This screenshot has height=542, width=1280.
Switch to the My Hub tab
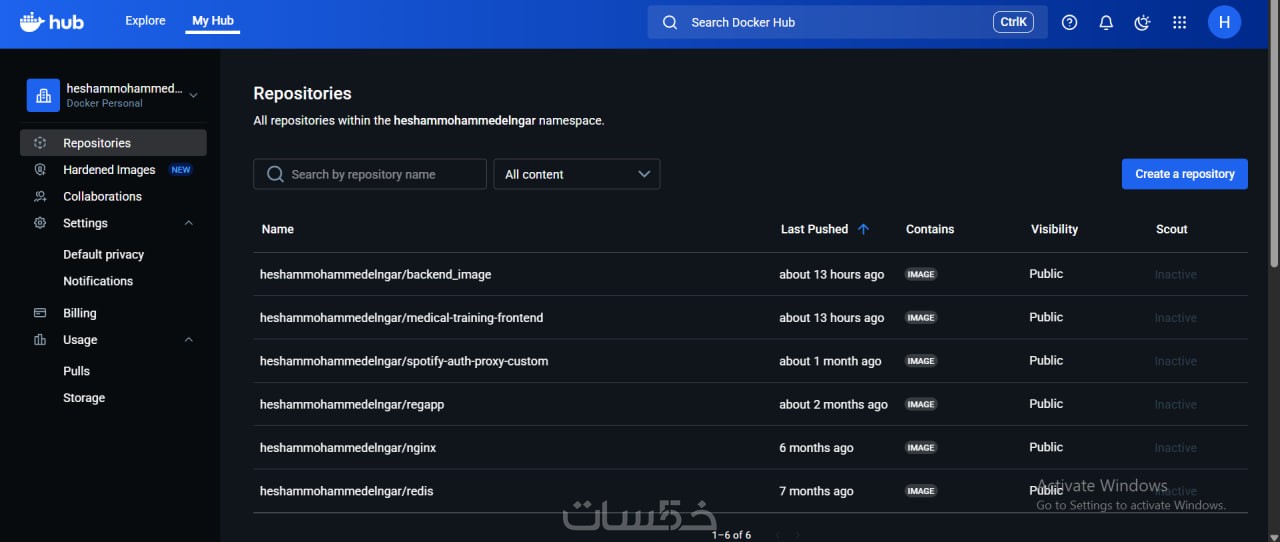(213, 21)
